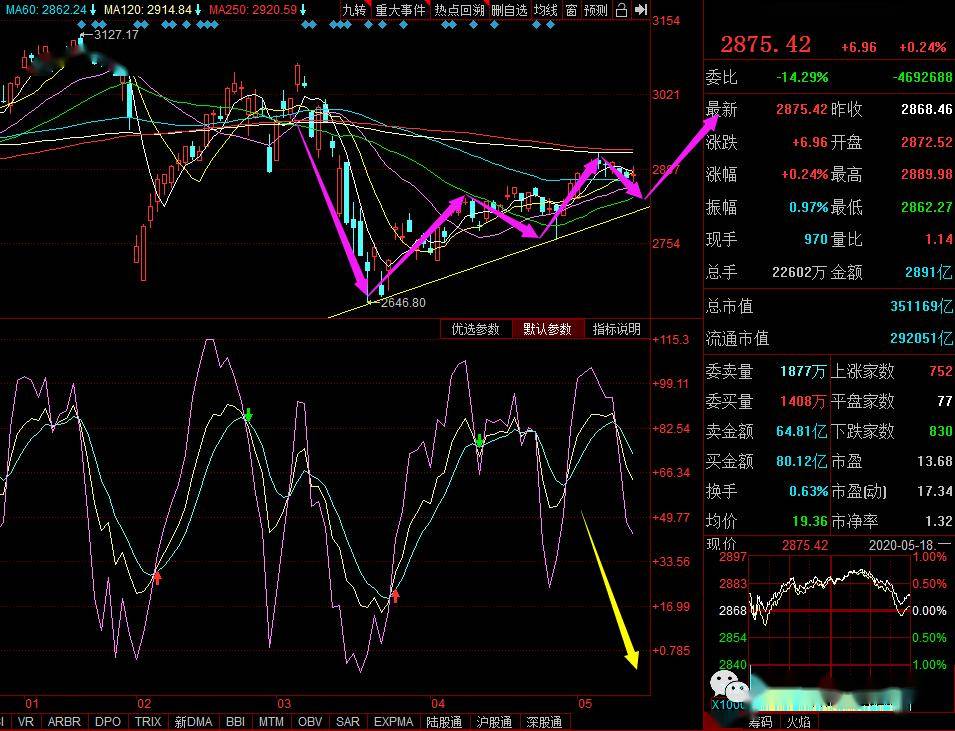Click the red buy-signal arrow near month 02
Viewport: 955px width, 731px height.
[156, 576]
